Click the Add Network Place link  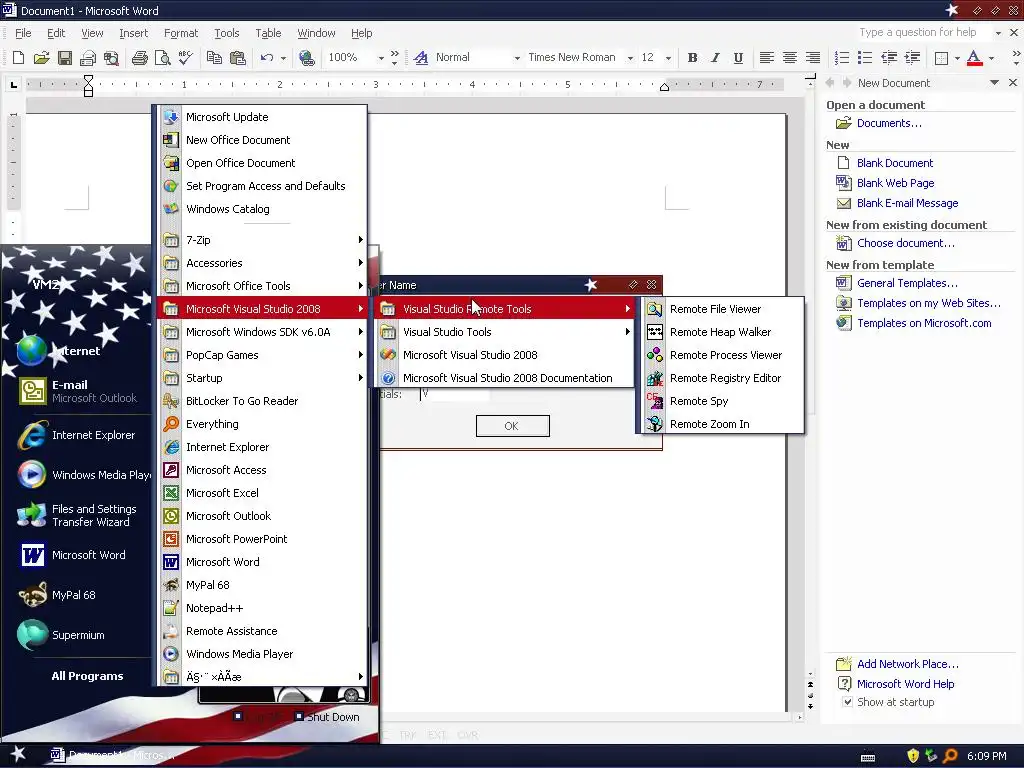pyautogui.click(x=907, y=664)
